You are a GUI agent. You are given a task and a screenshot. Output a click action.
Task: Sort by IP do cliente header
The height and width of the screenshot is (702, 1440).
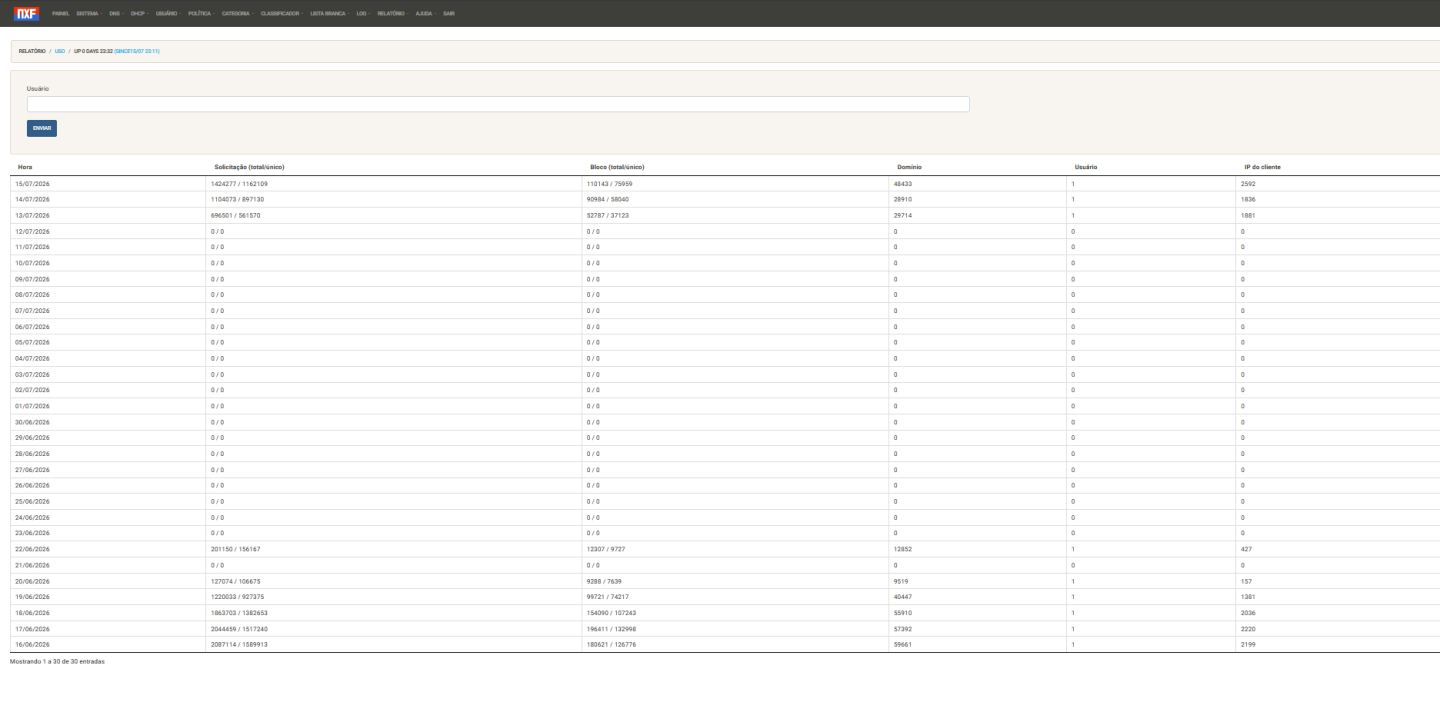[1262, 167]
